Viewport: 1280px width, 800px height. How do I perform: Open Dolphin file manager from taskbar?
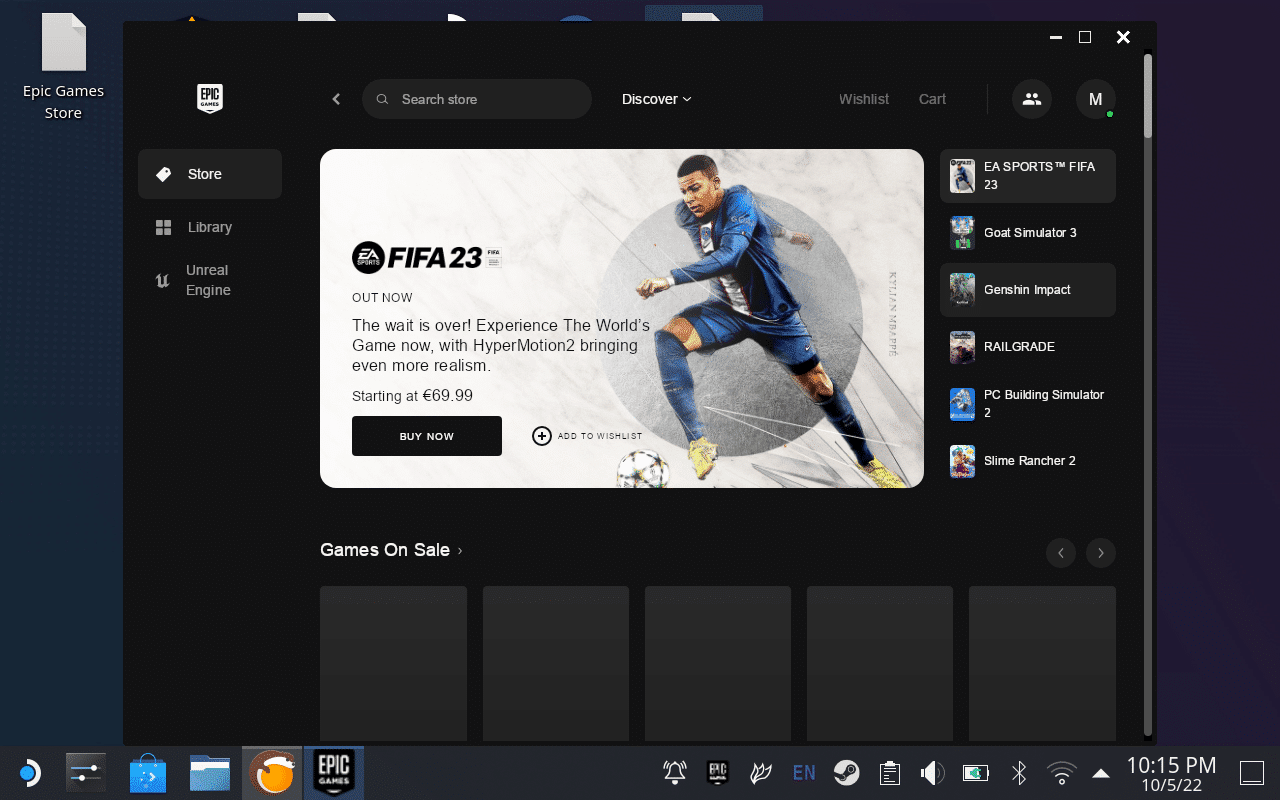[210, 773]
